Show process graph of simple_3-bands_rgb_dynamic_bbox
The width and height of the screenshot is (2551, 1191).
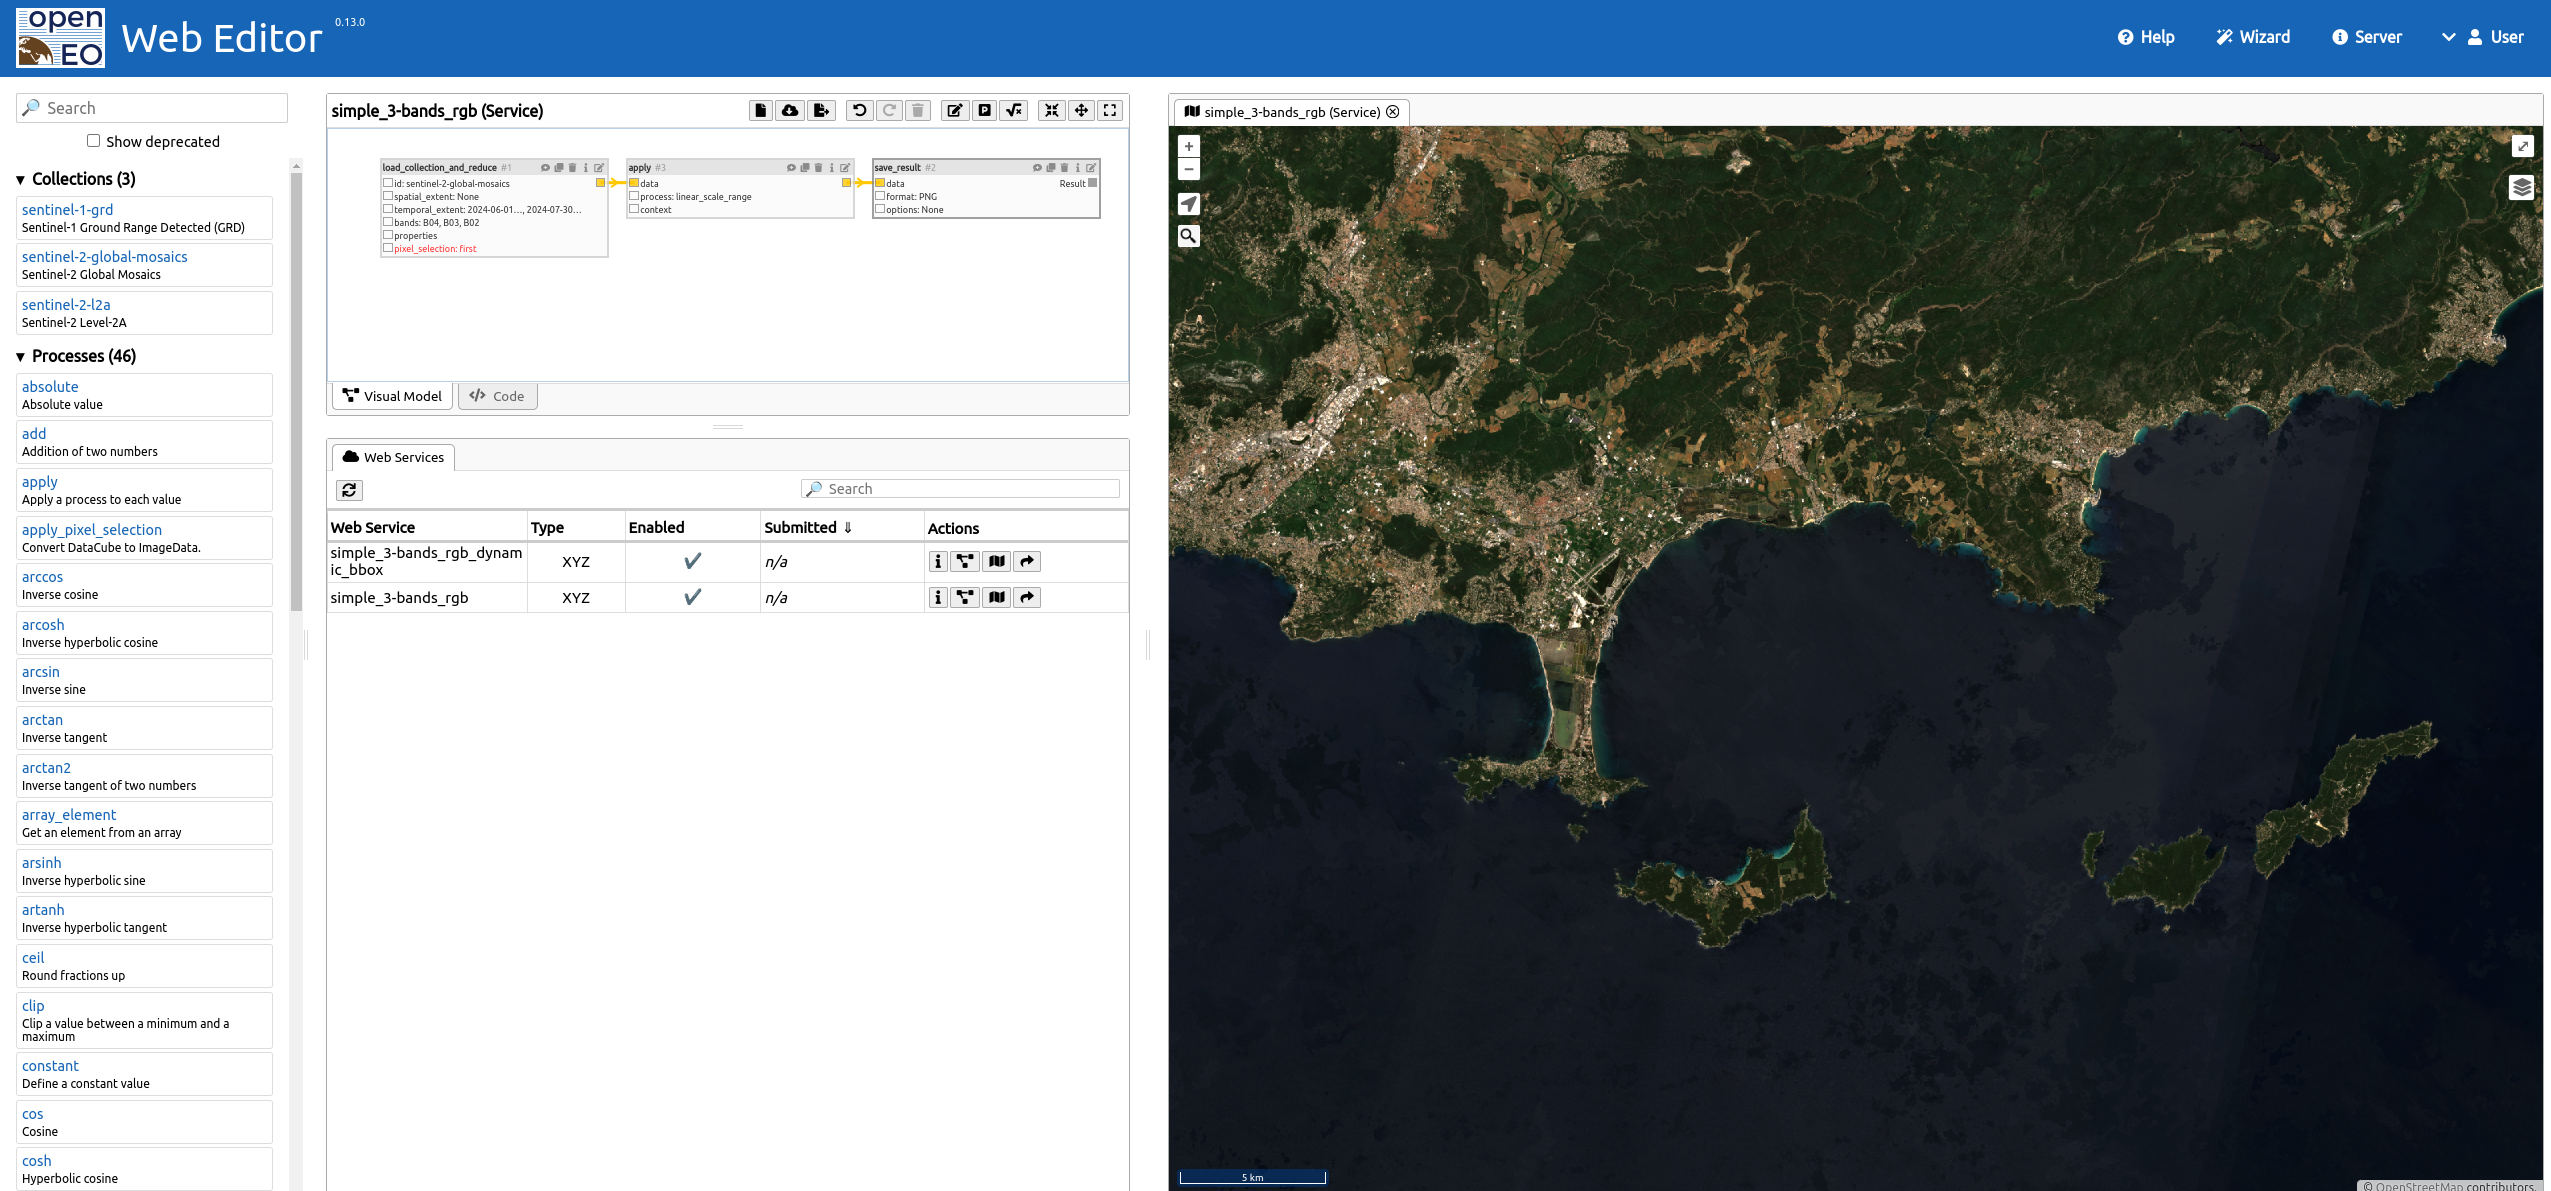pos(965,562)
